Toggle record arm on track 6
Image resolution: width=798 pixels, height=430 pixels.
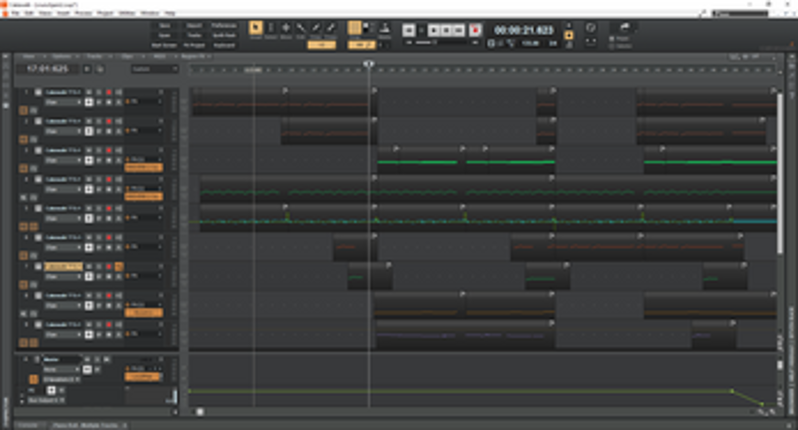[108, 238]
